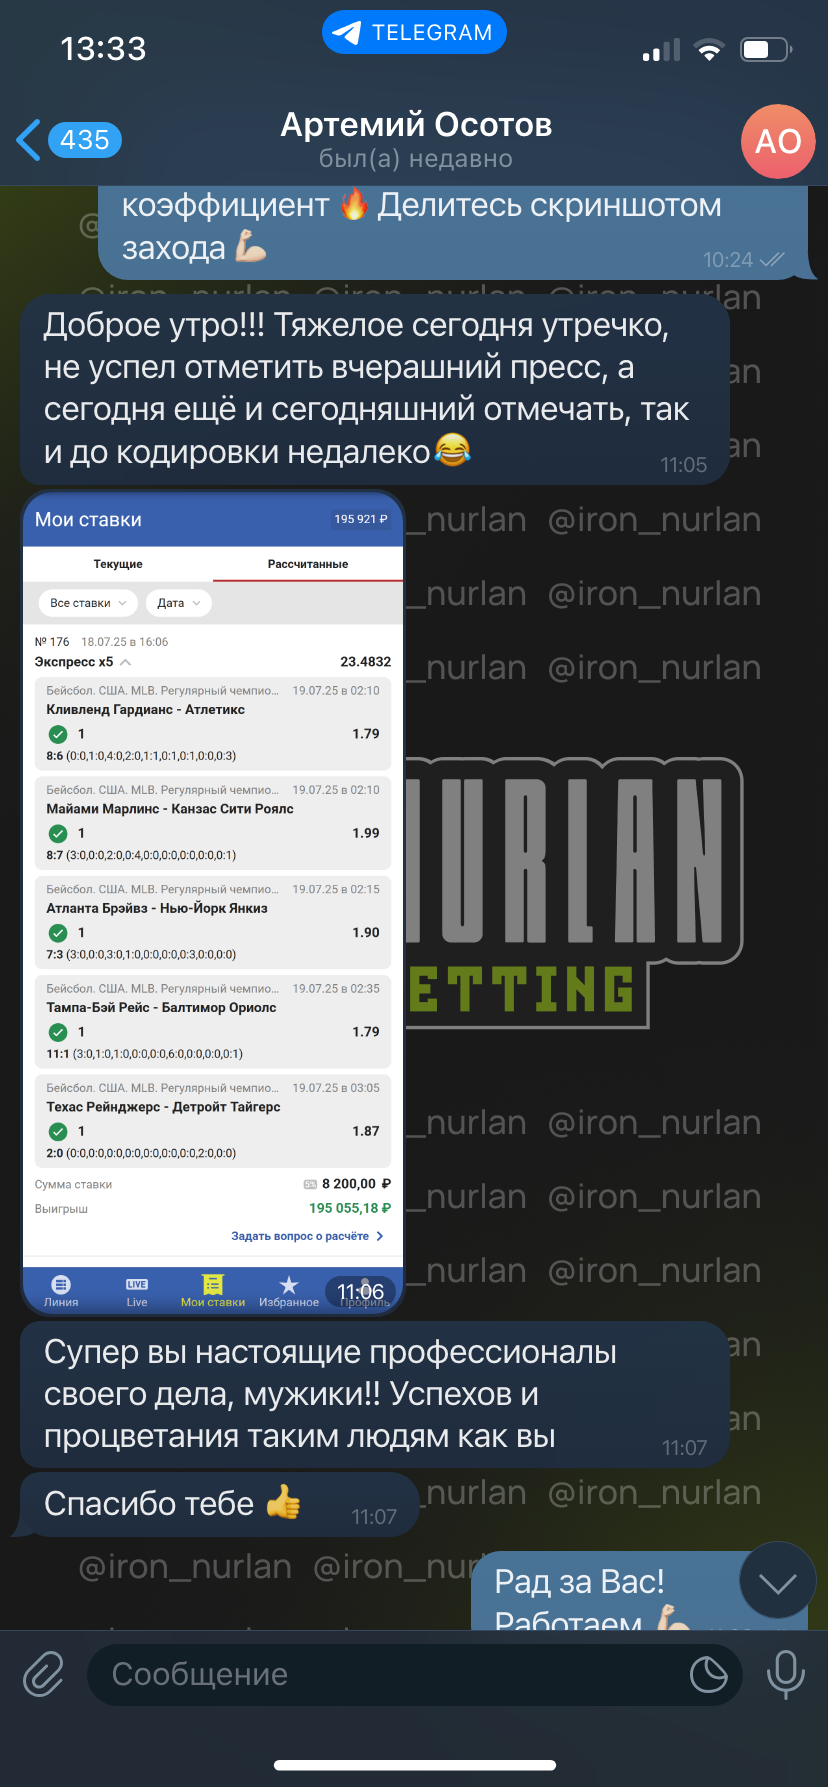The height and width of the screenshot is (1787, 828).
Task: Collapse the Экспресс x5 chevron
Action: pyautogui.click(x=125, y=662)
